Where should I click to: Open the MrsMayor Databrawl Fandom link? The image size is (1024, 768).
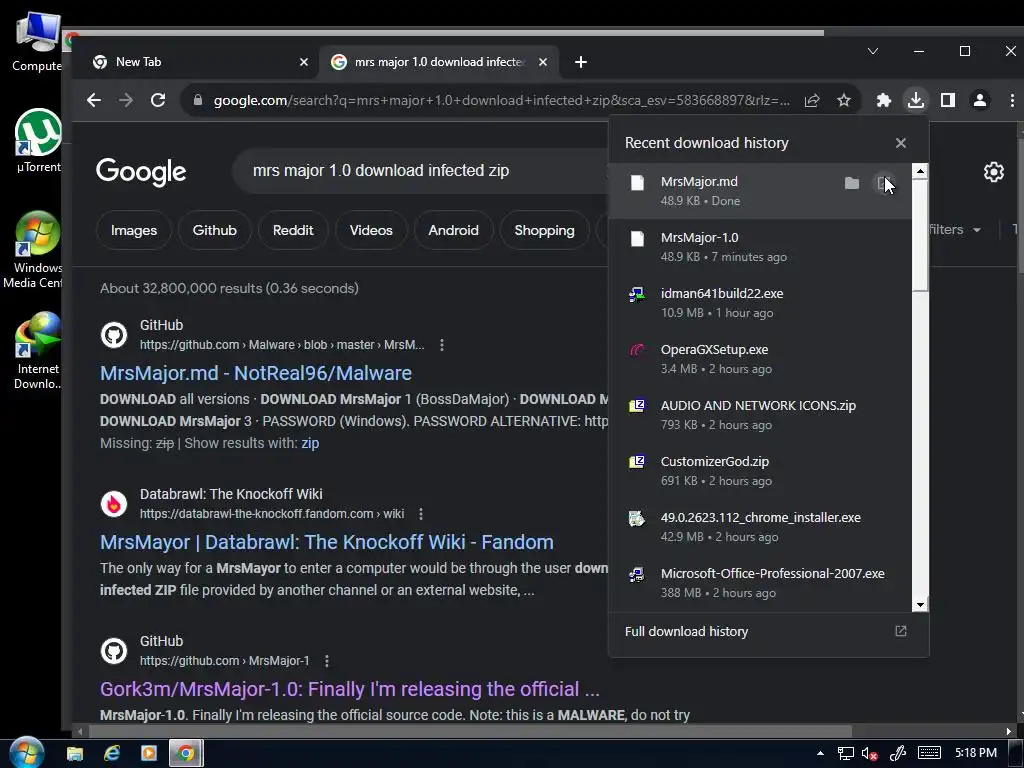(327, 542)
